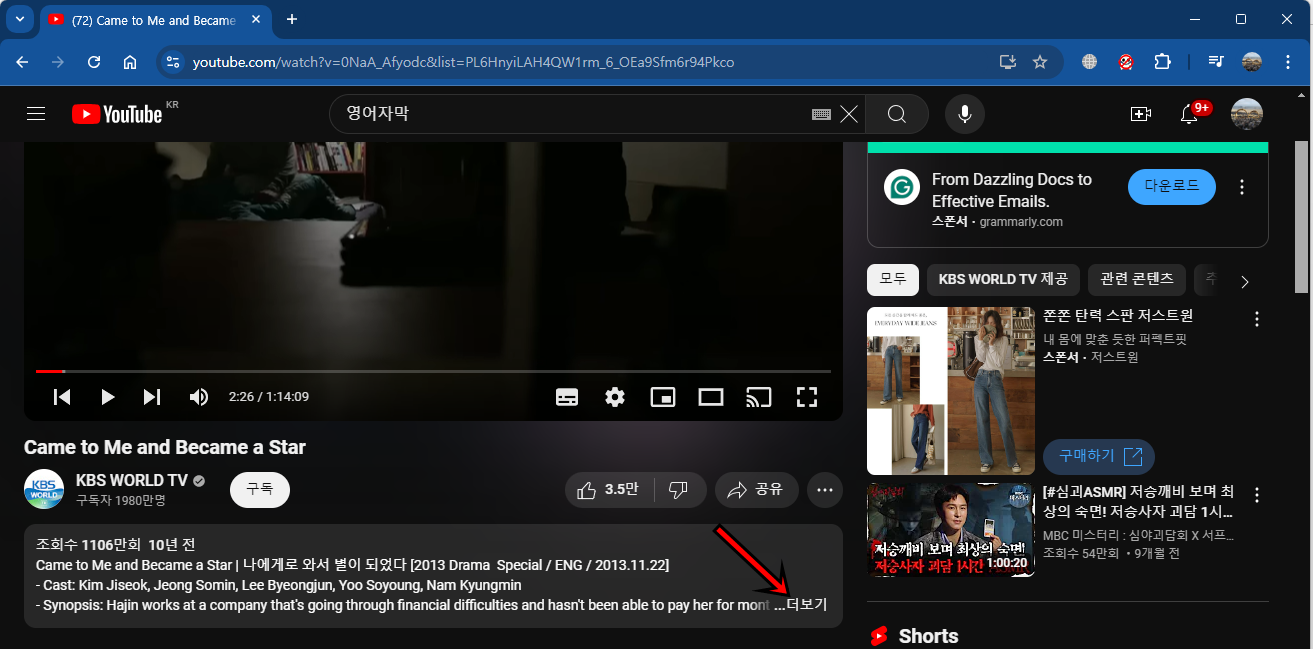
Task: Like the video with 3.5만 likes
Action: [x=610, y=490]
